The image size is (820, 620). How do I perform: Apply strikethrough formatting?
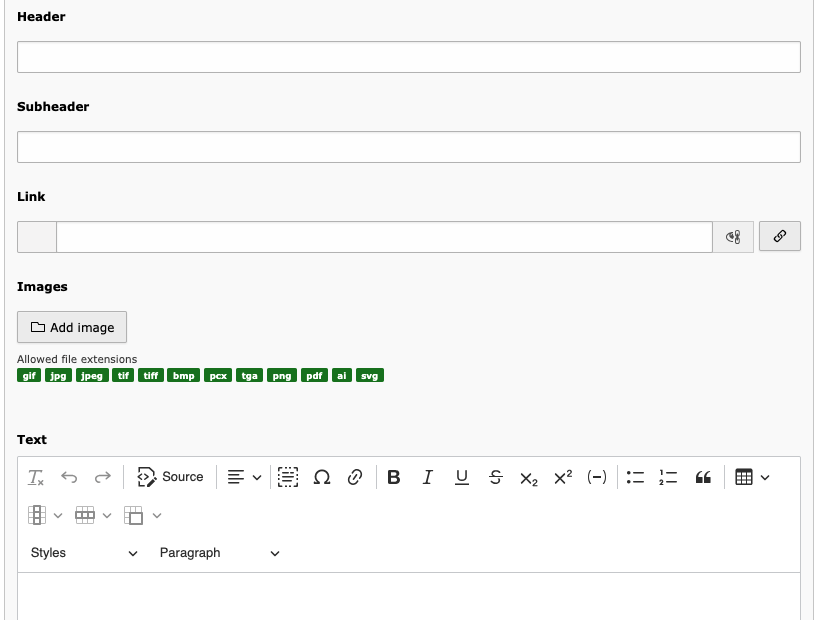pos(495,477)
